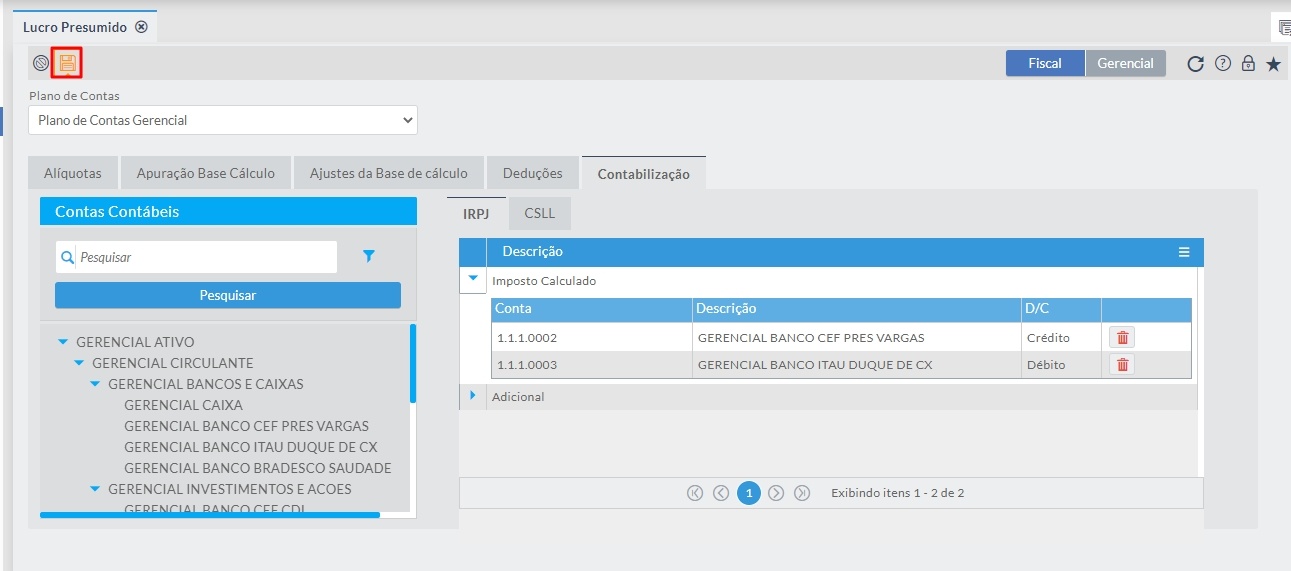Click the vertical scrollbar of the accounts tree
The image size is (1291, 571).
point(412,362)
